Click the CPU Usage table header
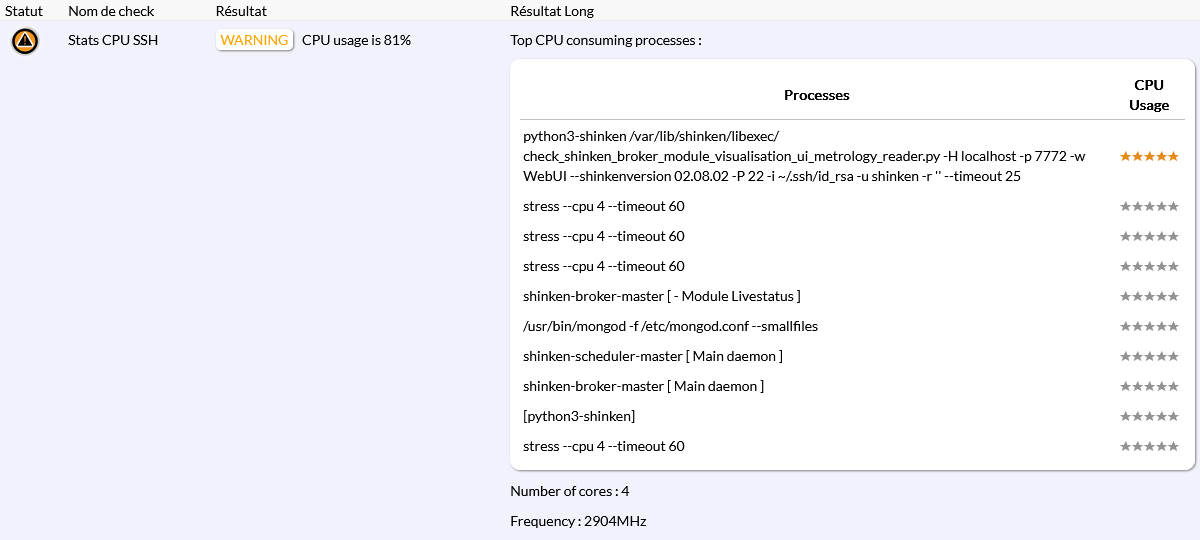The image size is (1200, 540). (1149, 95)
